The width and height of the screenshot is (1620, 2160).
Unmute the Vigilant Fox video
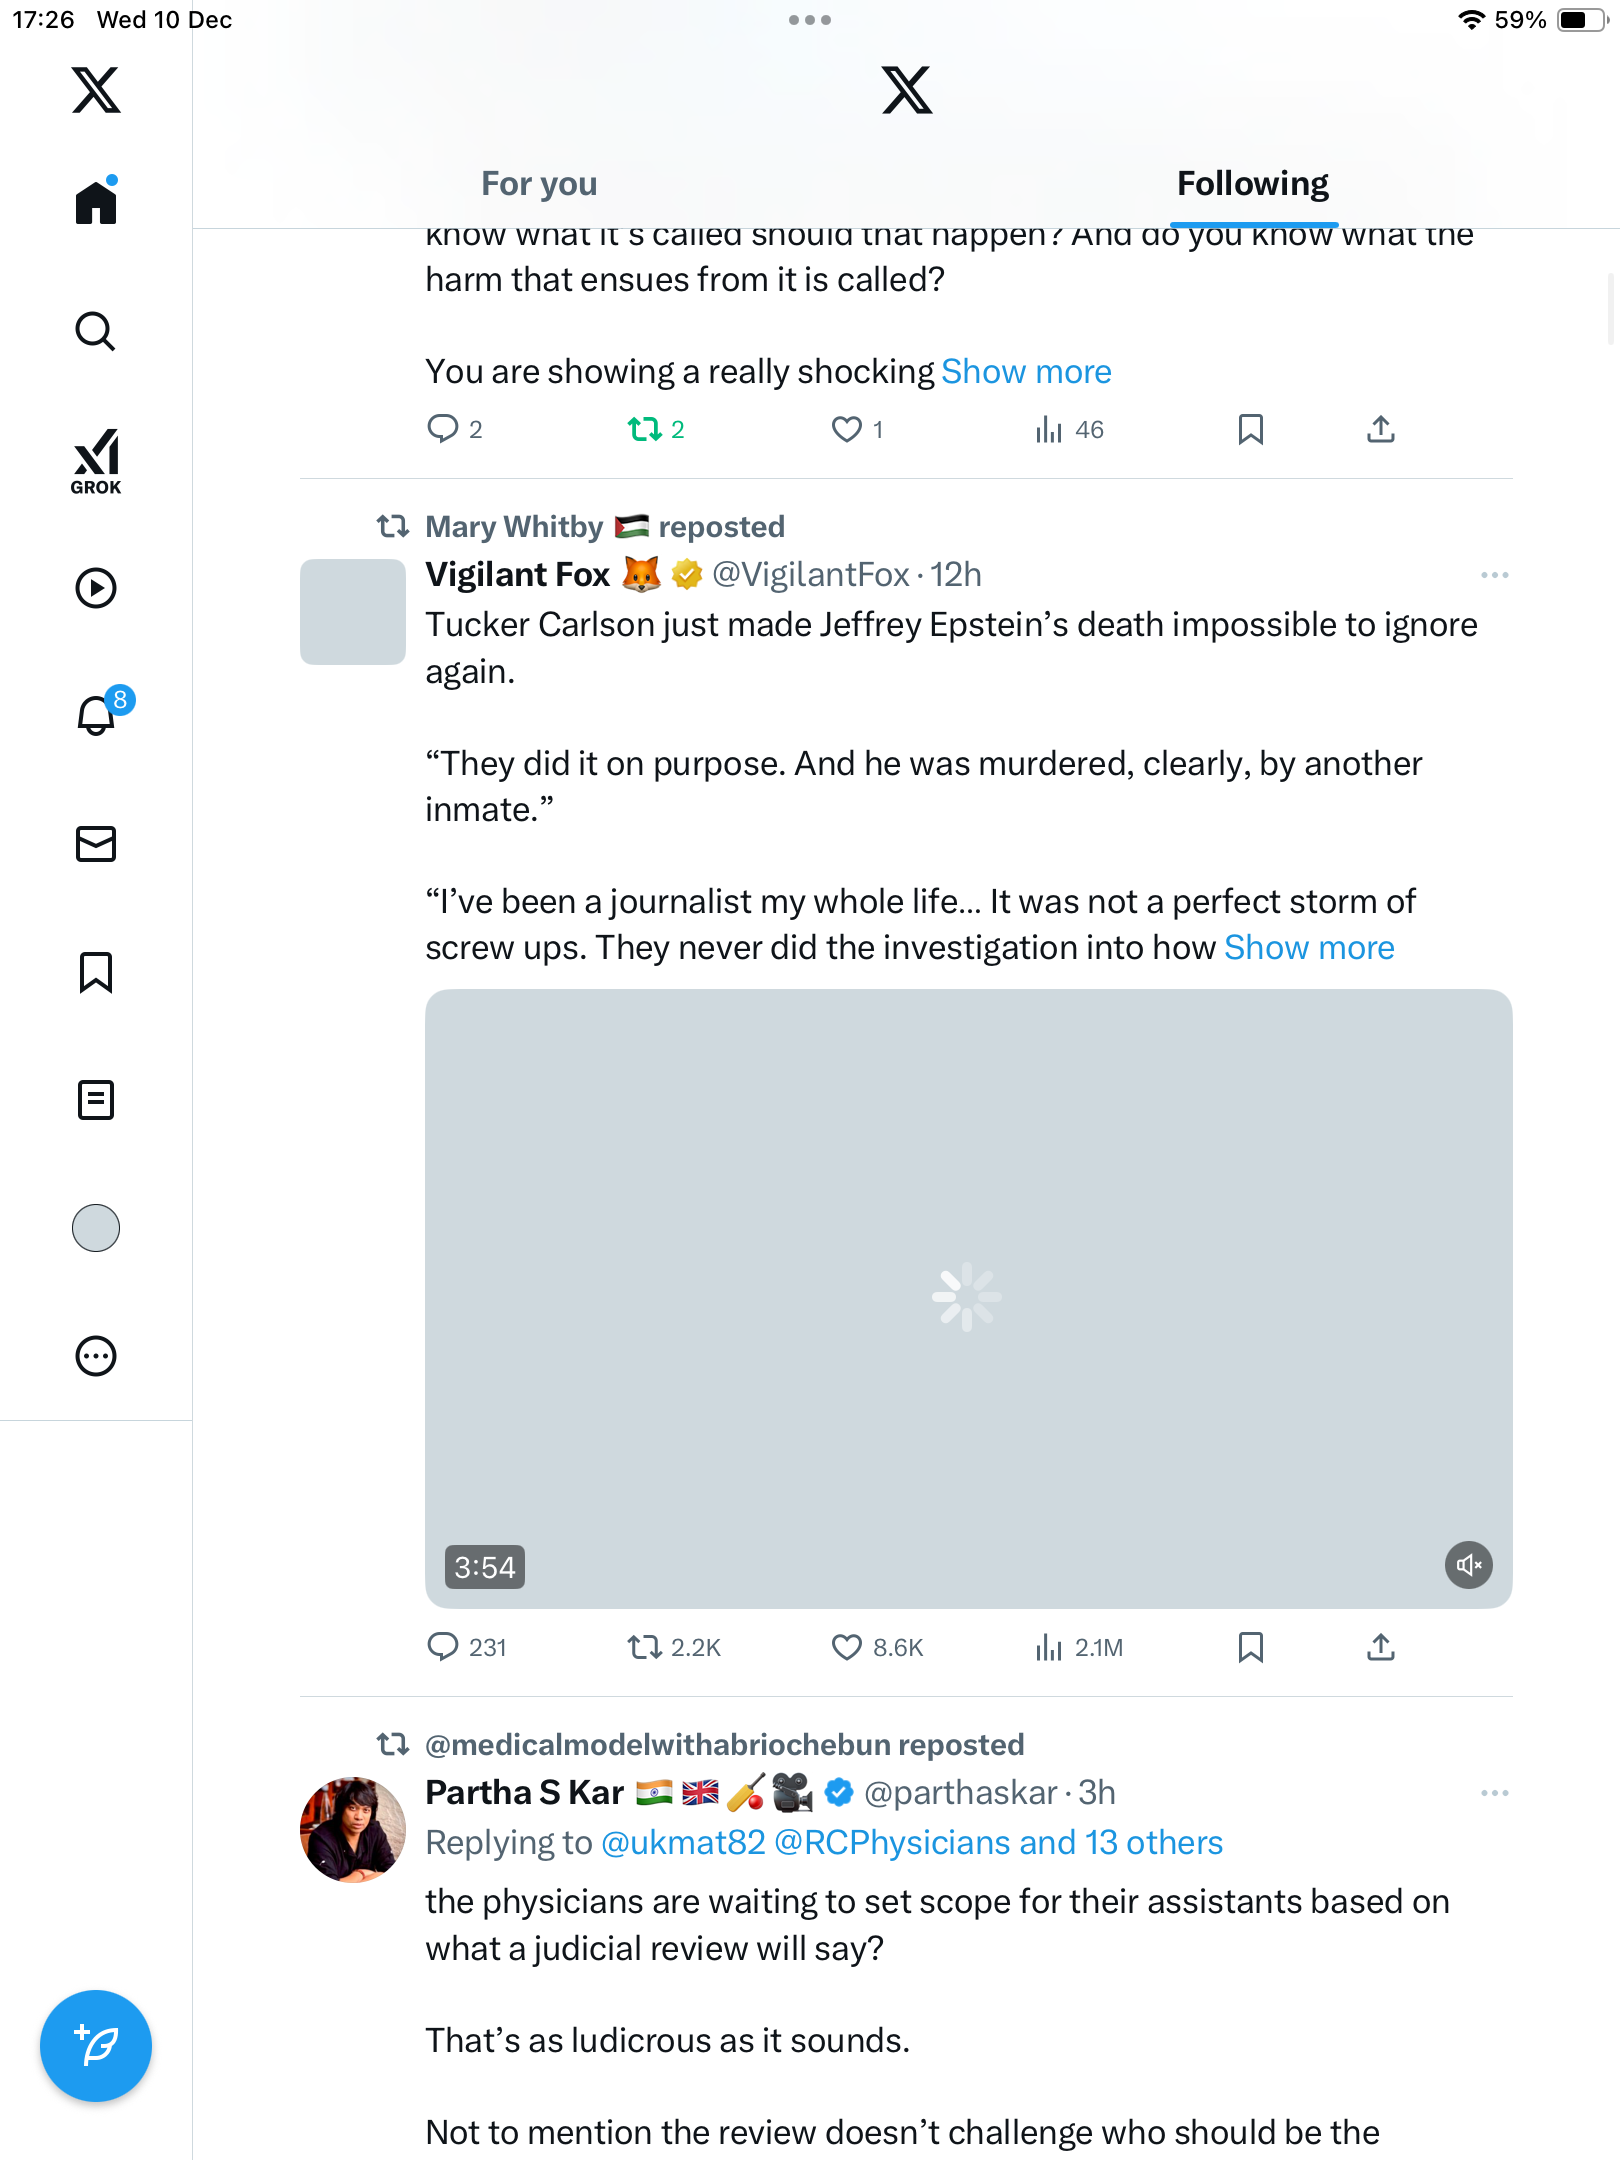pos(1468,1565)
